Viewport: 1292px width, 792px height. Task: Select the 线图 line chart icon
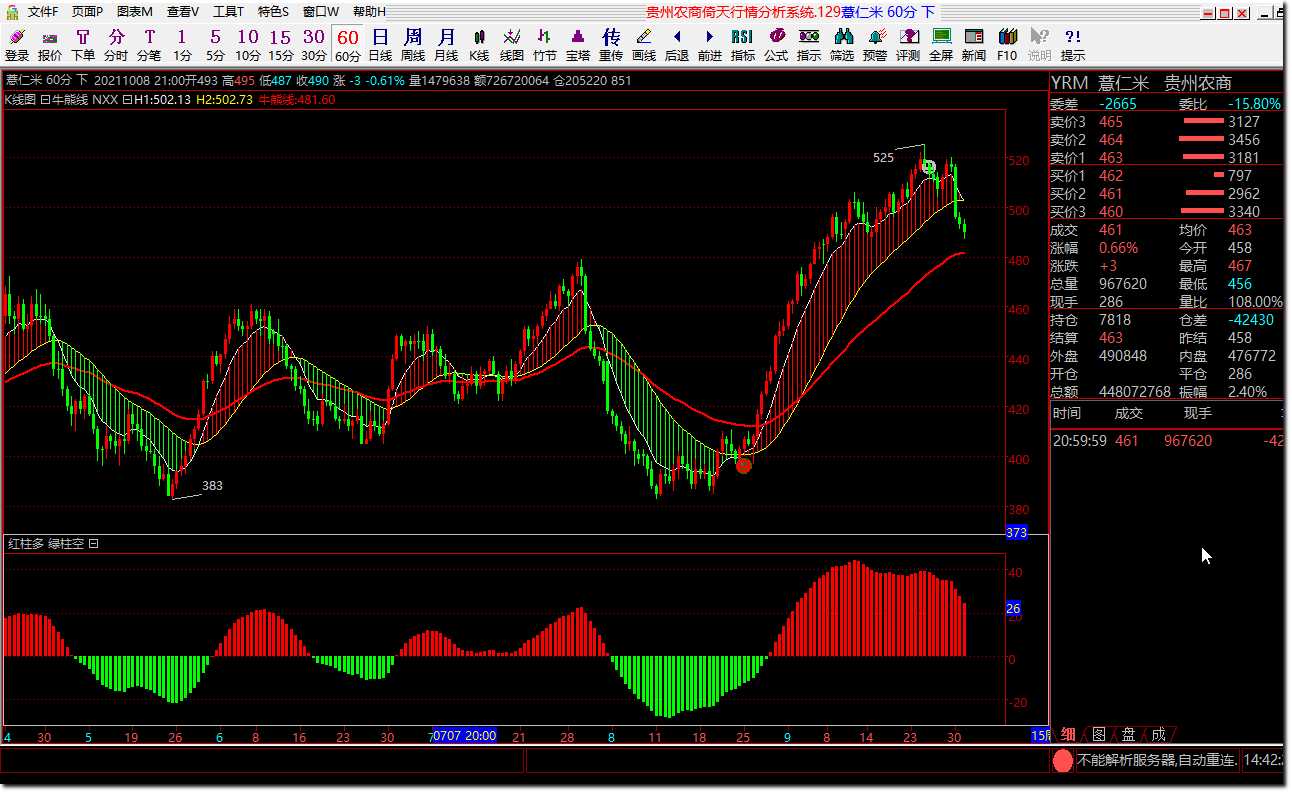512,45
